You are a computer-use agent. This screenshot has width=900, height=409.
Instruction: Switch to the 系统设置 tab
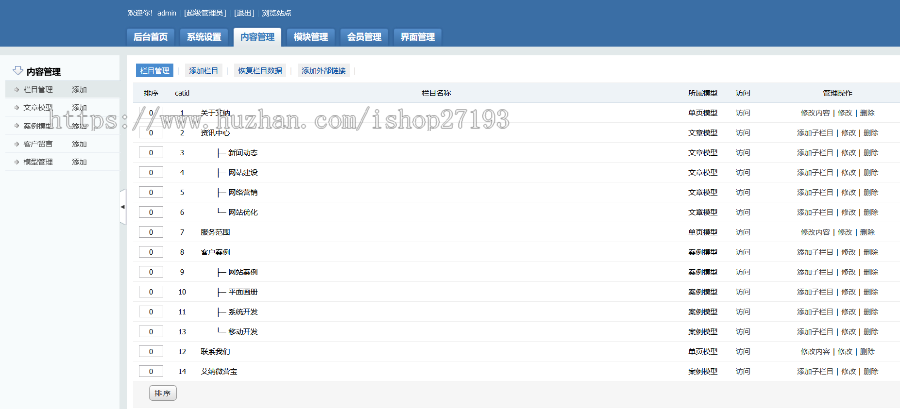[x=204, y=37]
